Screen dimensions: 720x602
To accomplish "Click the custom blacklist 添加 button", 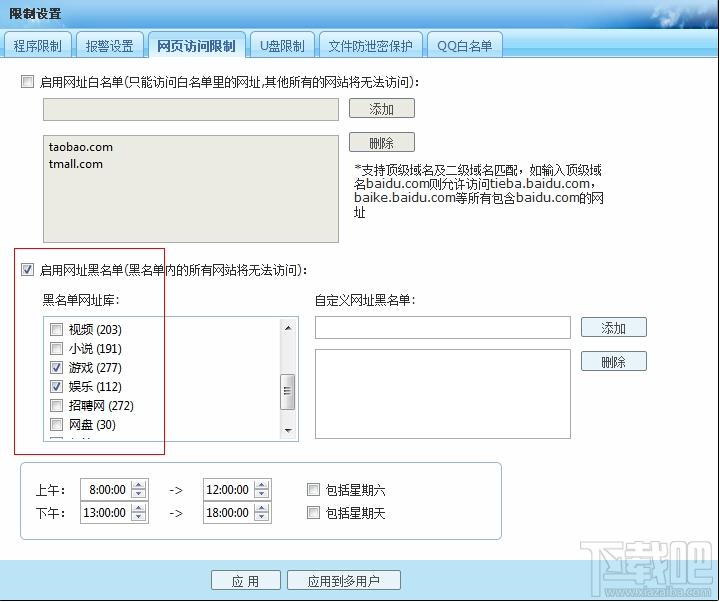I will (x=613, y=327).
